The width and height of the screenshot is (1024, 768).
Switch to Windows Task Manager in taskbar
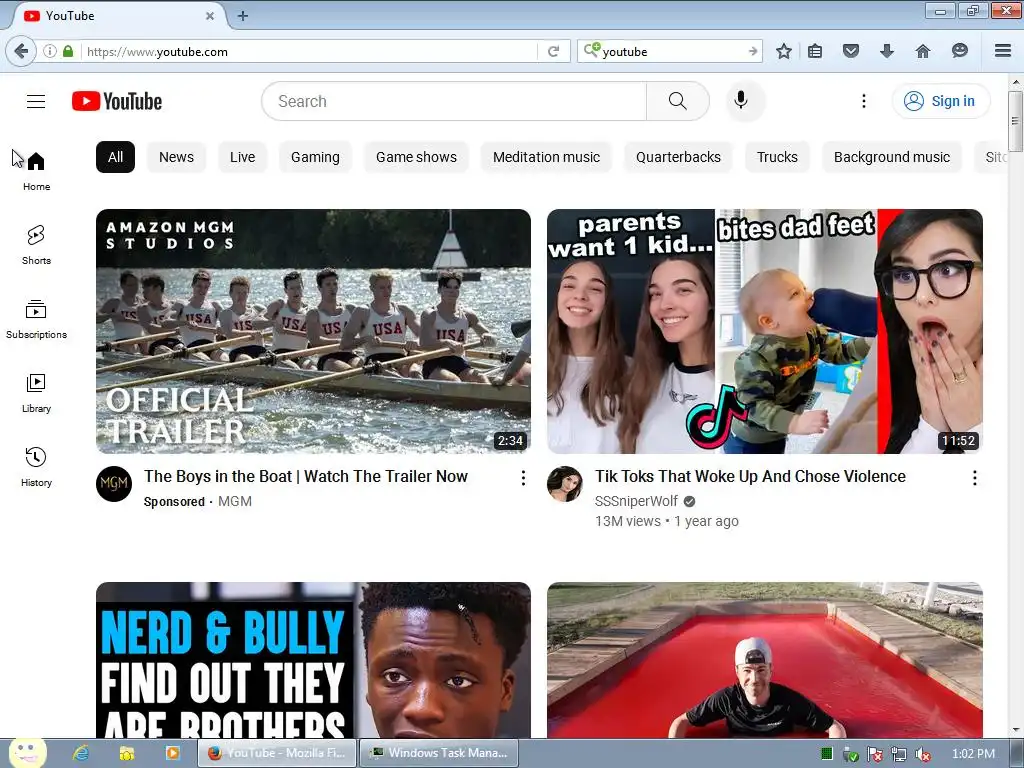point(439,753)
